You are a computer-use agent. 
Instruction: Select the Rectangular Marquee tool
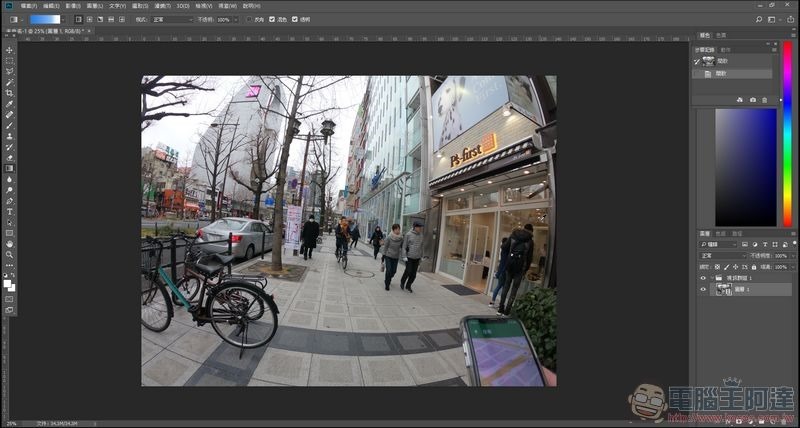point(10,61)
